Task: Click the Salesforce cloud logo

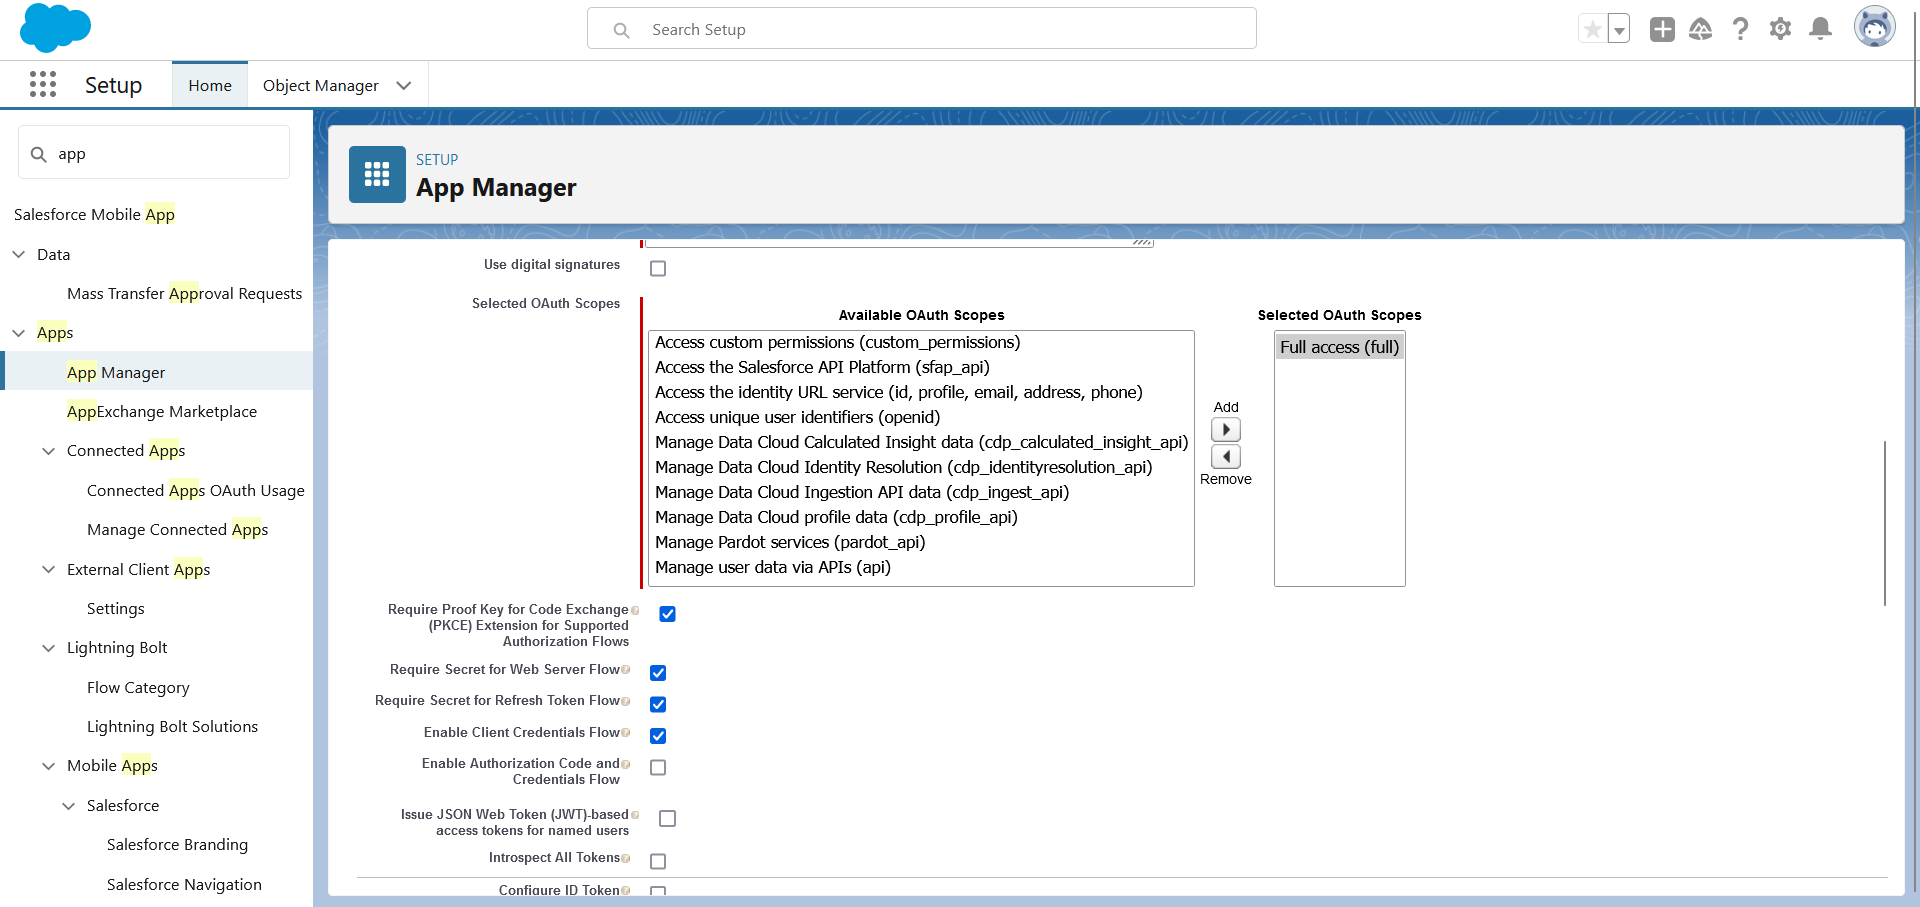Action: pos(55,27)
